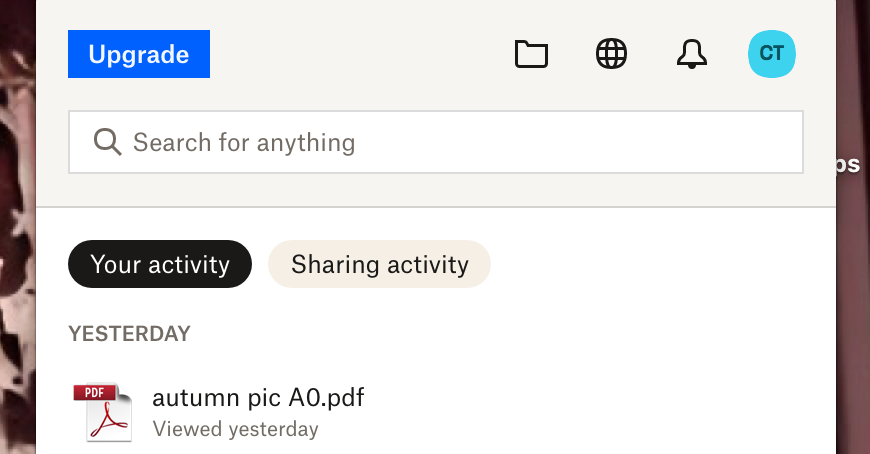The width and height of the screenshot is (870, 454).
Task: Click the blank area right of the YESTERDAY label
Action: [x=500, y=333]
